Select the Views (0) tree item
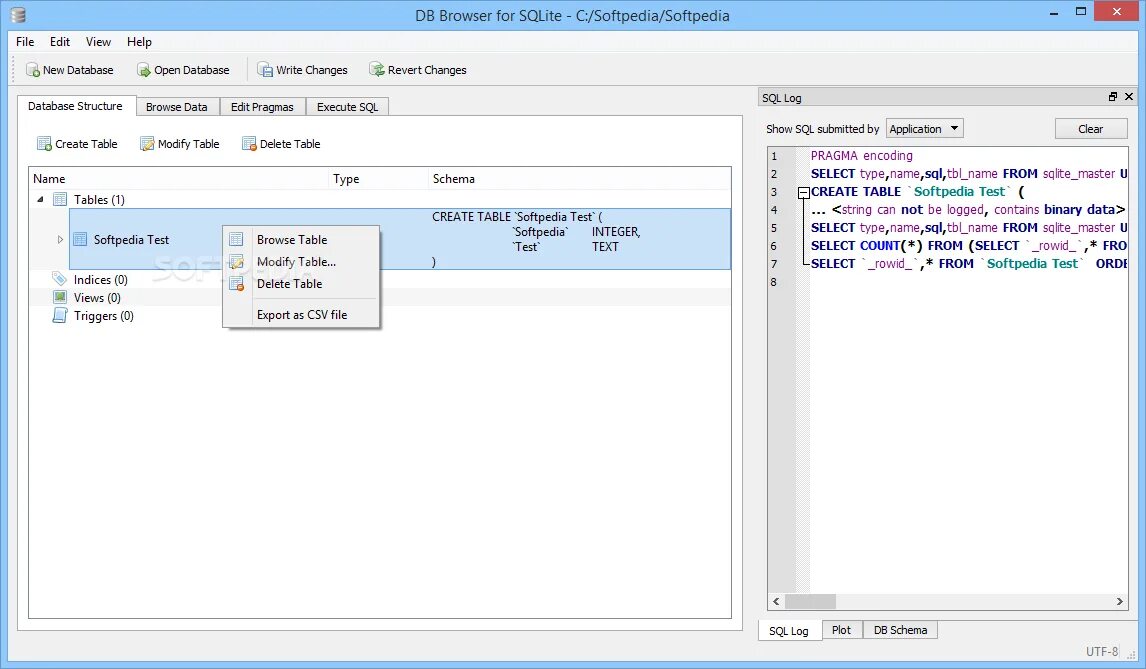The width and height of the screenshot is (1146, 669). coord(97,298)
